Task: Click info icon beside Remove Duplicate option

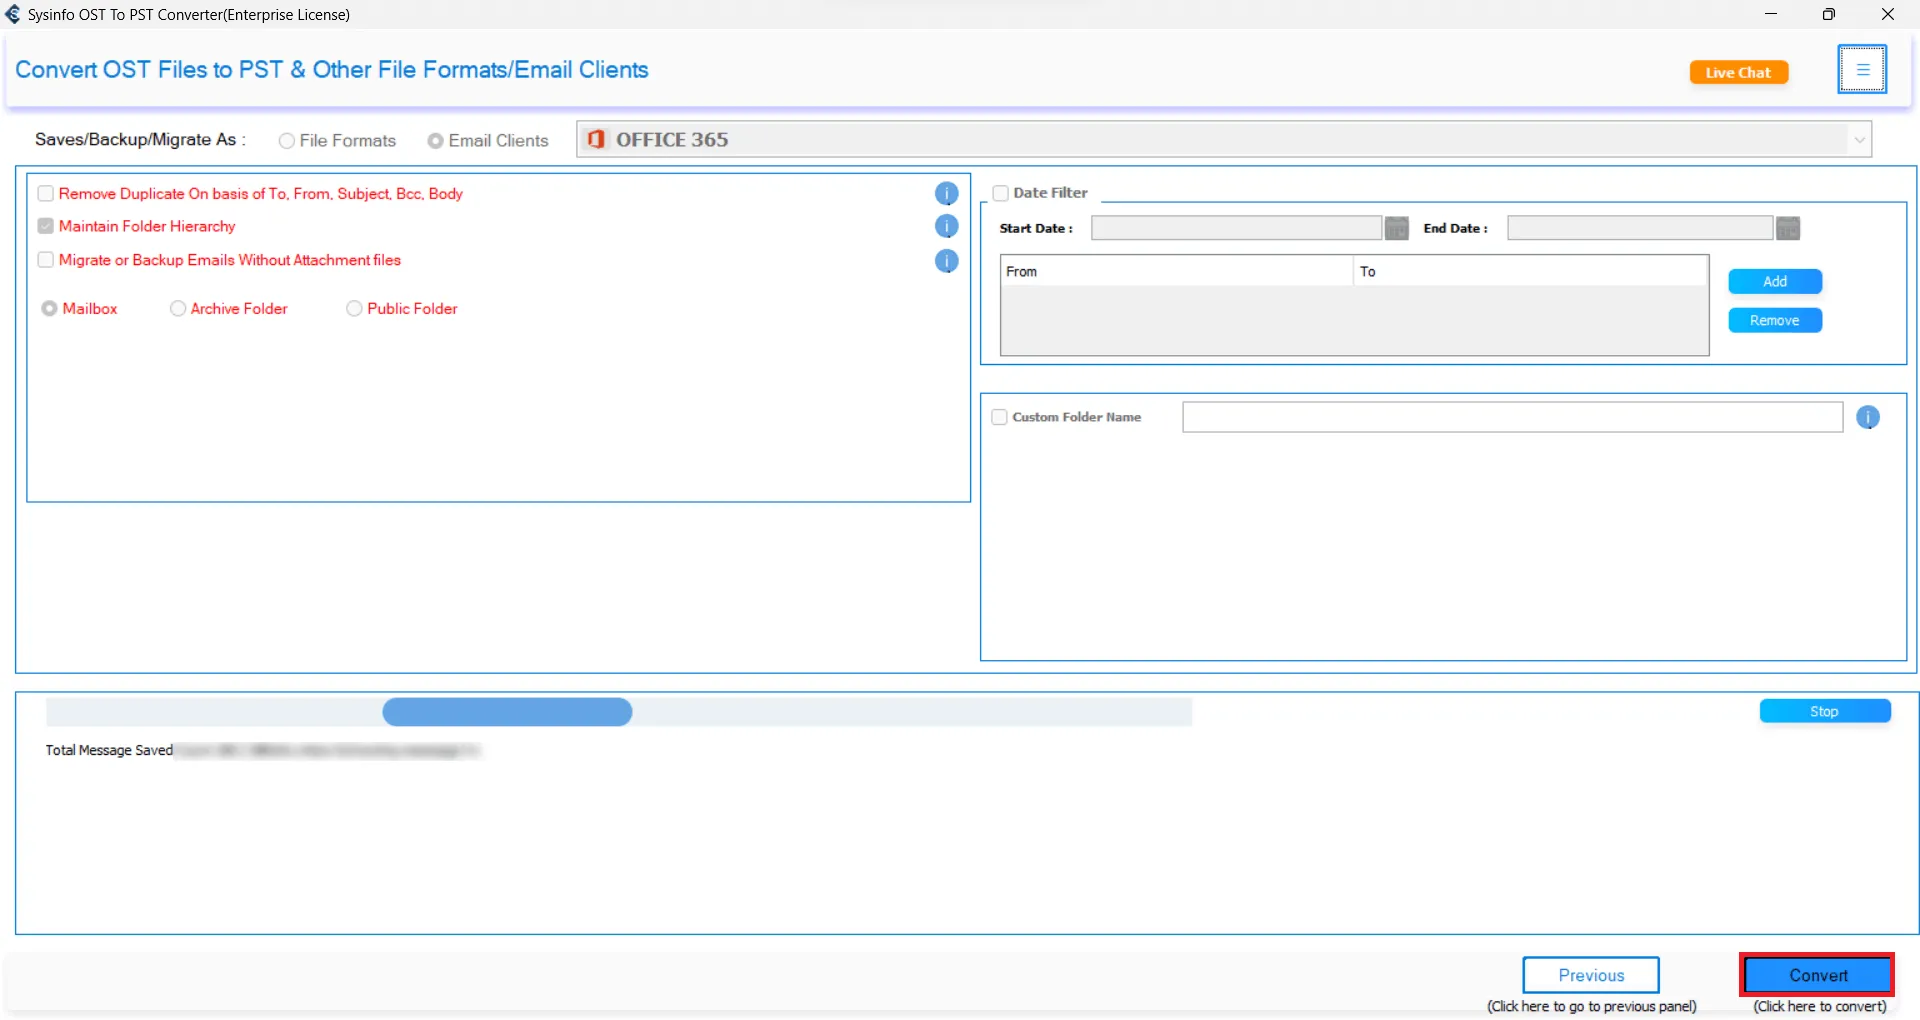Action: [946, 194]
